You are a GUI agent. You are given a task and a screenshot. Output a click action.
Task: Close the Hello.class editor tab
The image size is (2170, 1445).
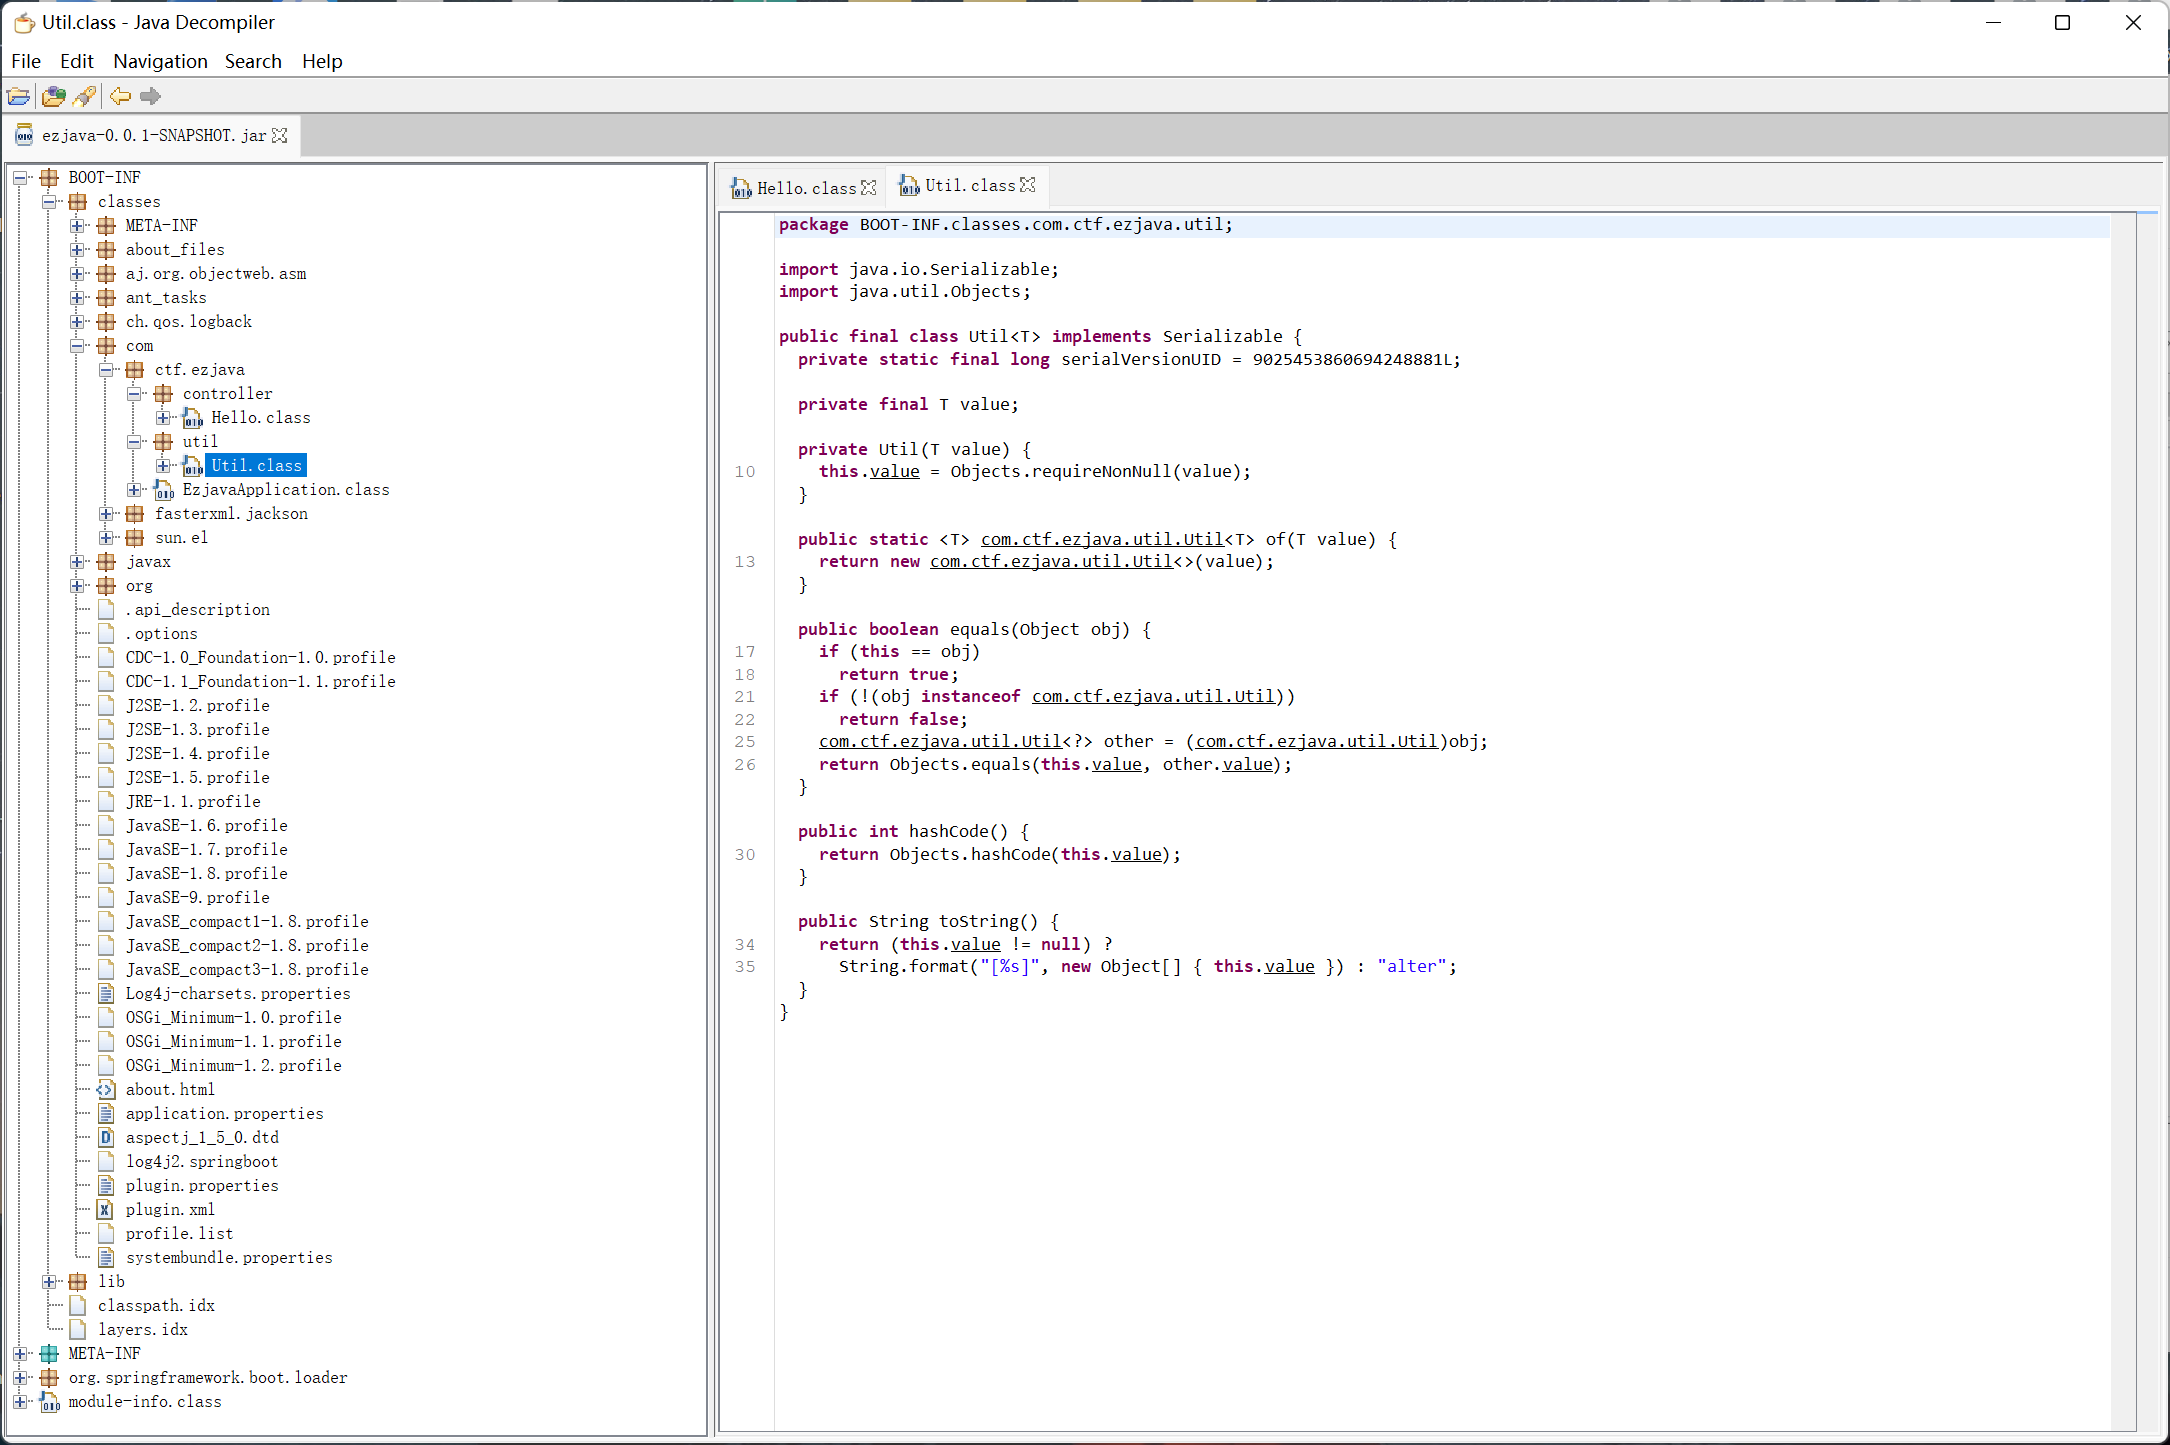[868, 188]
